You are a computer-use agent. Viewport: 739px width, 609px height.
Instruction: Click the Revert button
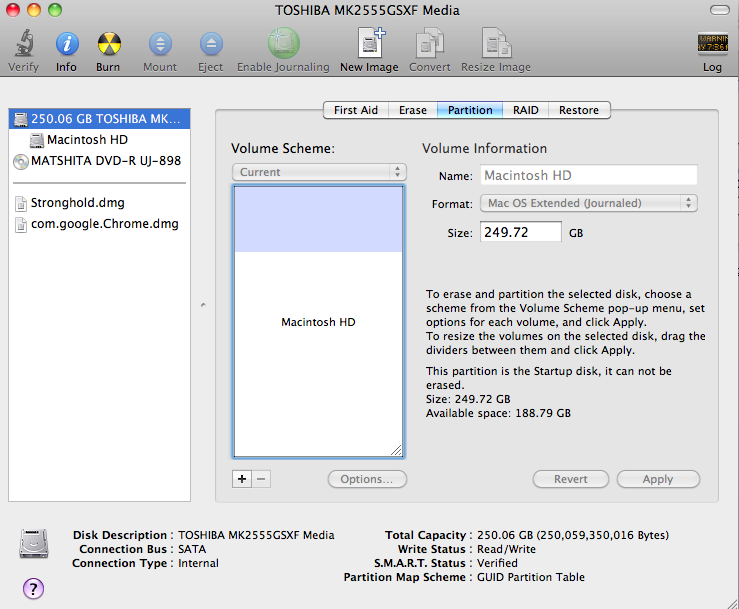[571, 479]
